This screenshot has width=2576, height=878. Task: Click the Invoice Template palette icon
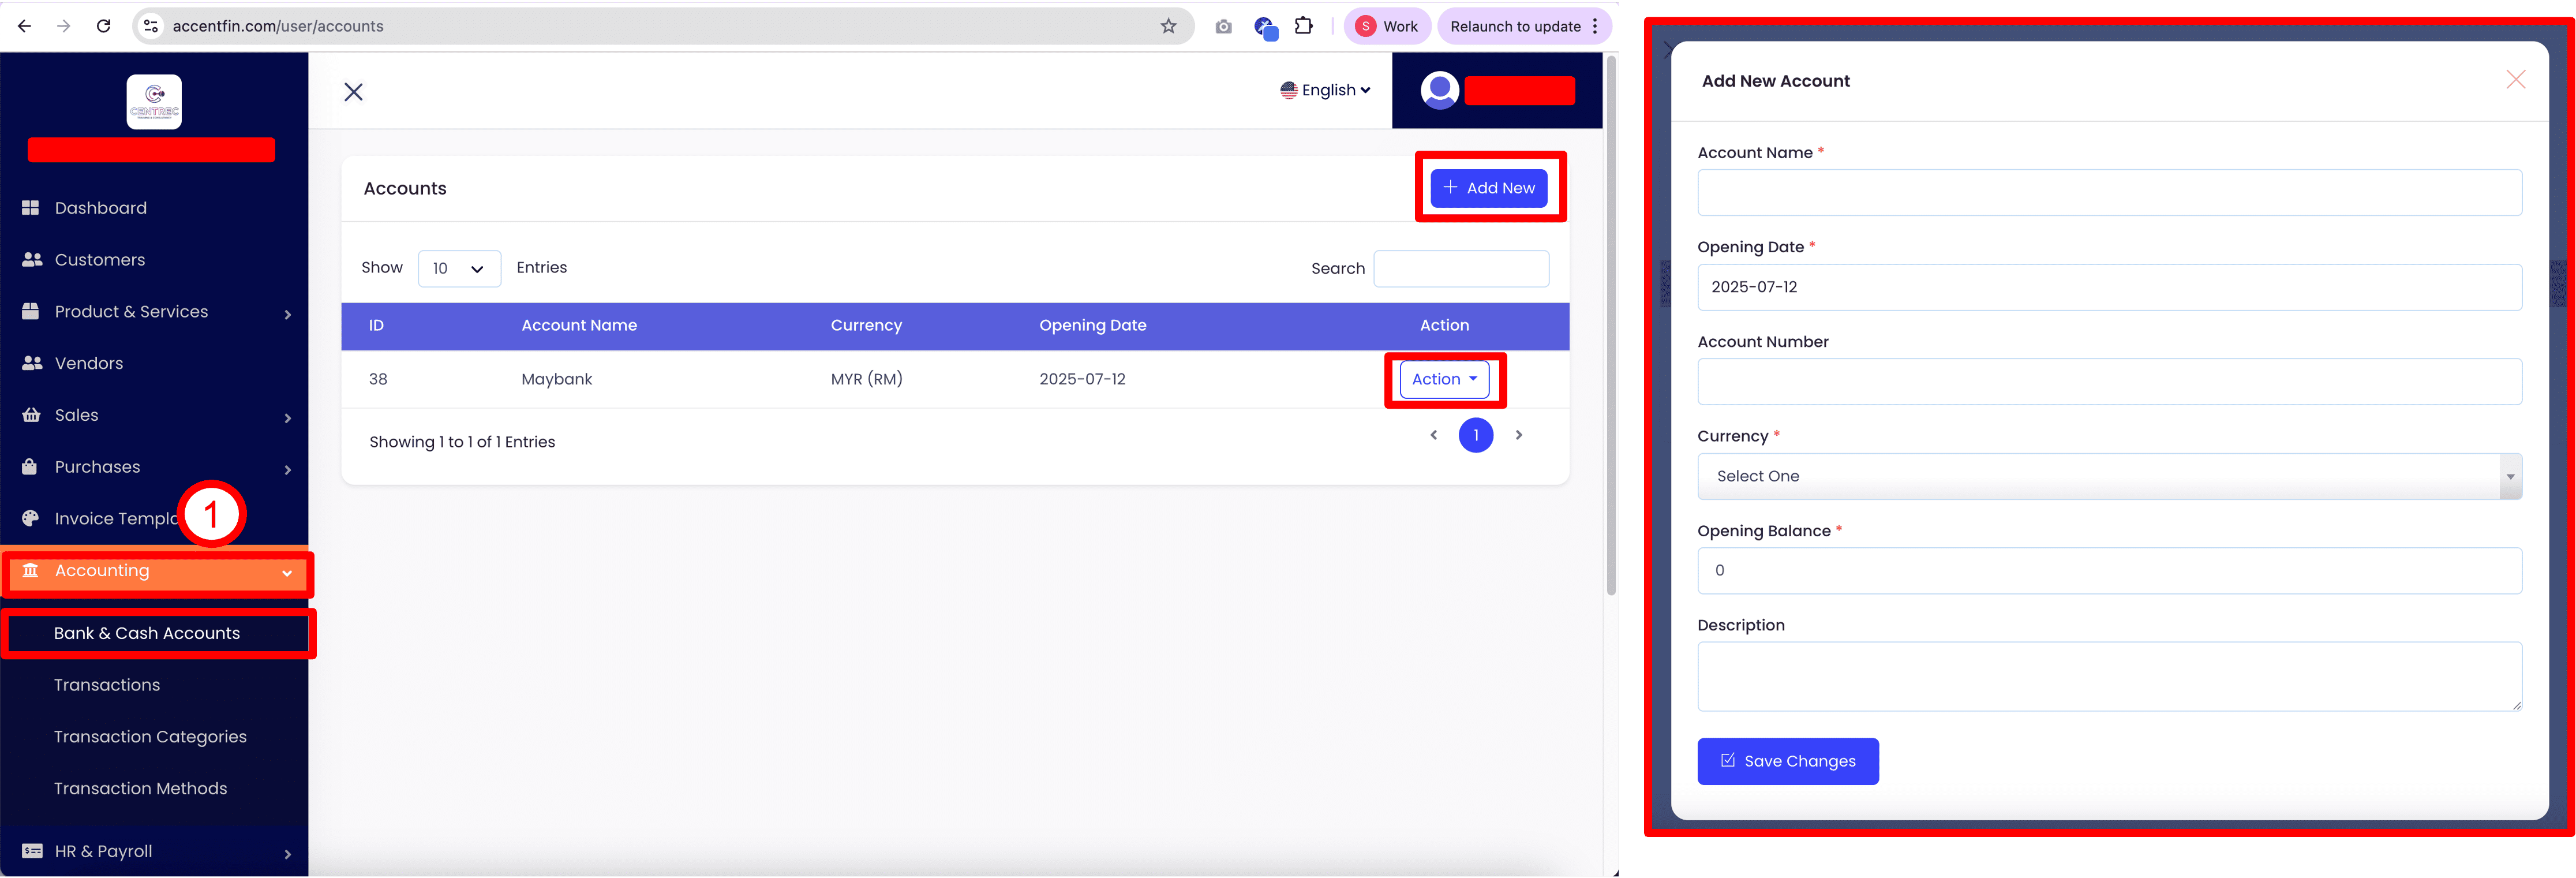point(31,518)
